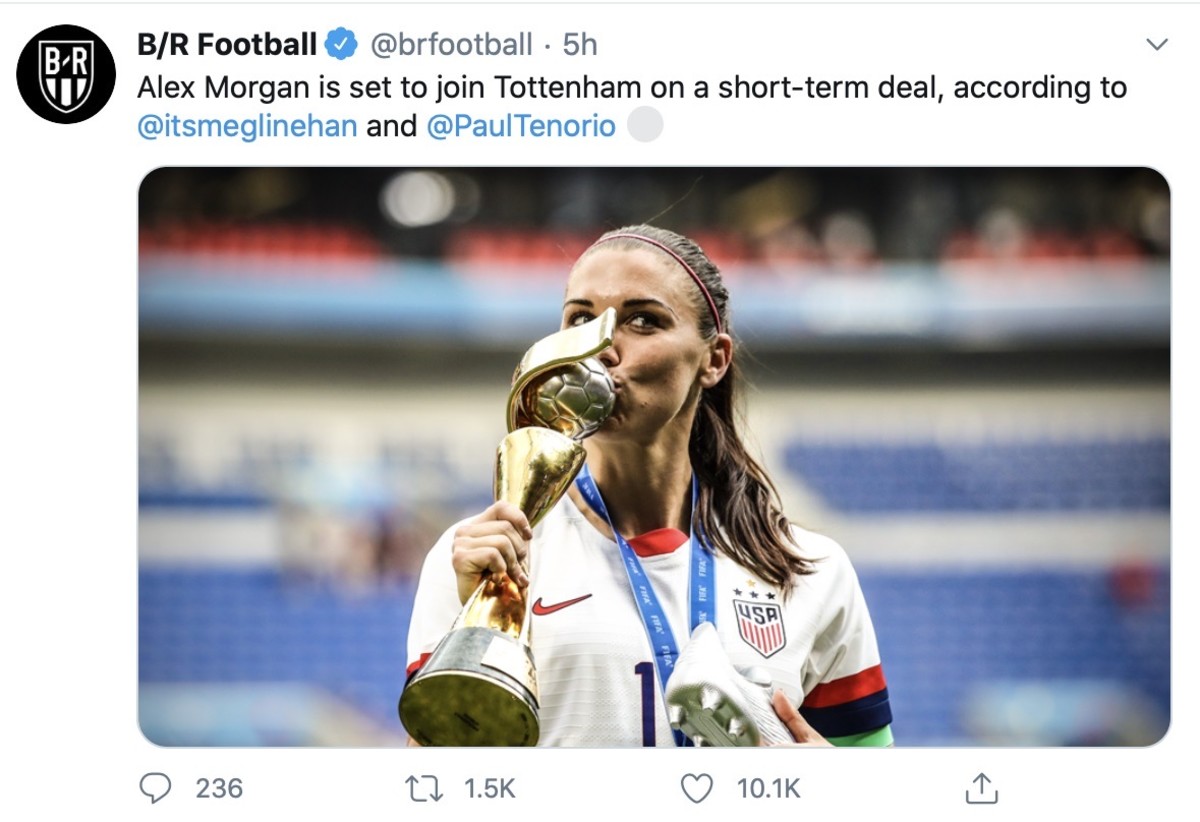This screenshot has width=1200, height=822.
Task: Click the tweet text about Tottenham deal
Action: point(631,87)
